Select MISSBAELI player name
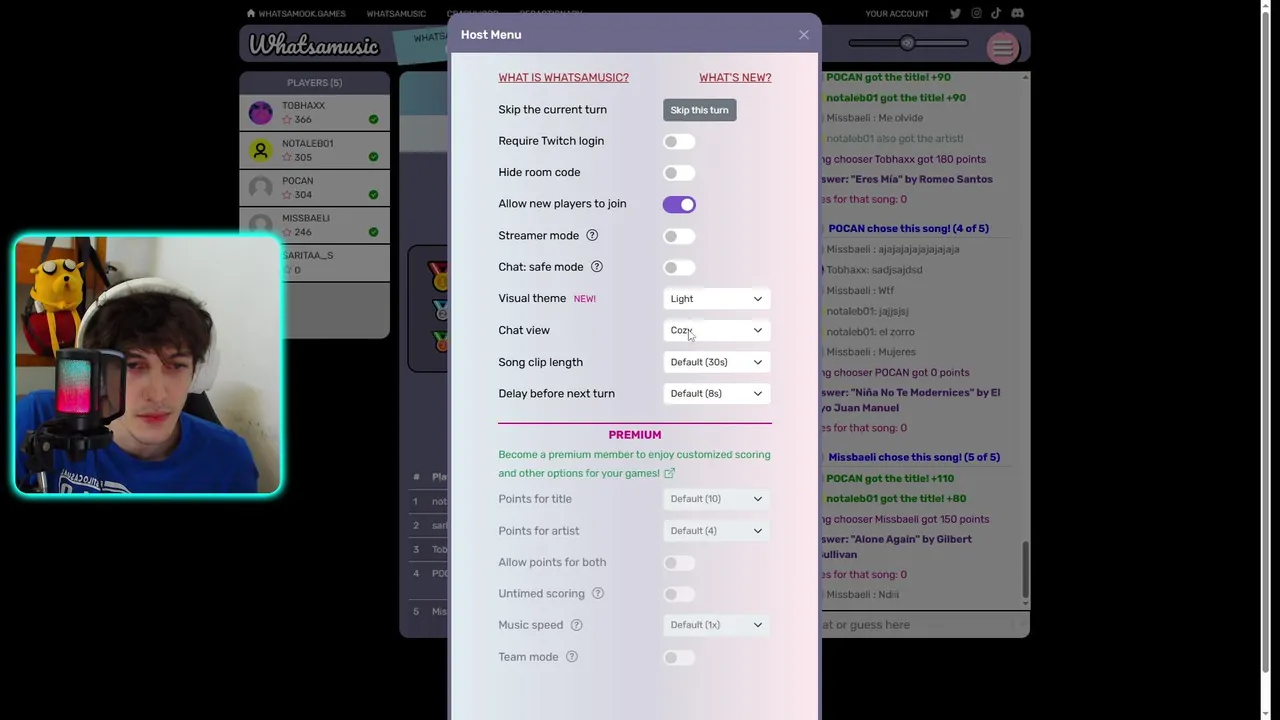The width and height of the screenshot is (1280, 720). (305, 218)
